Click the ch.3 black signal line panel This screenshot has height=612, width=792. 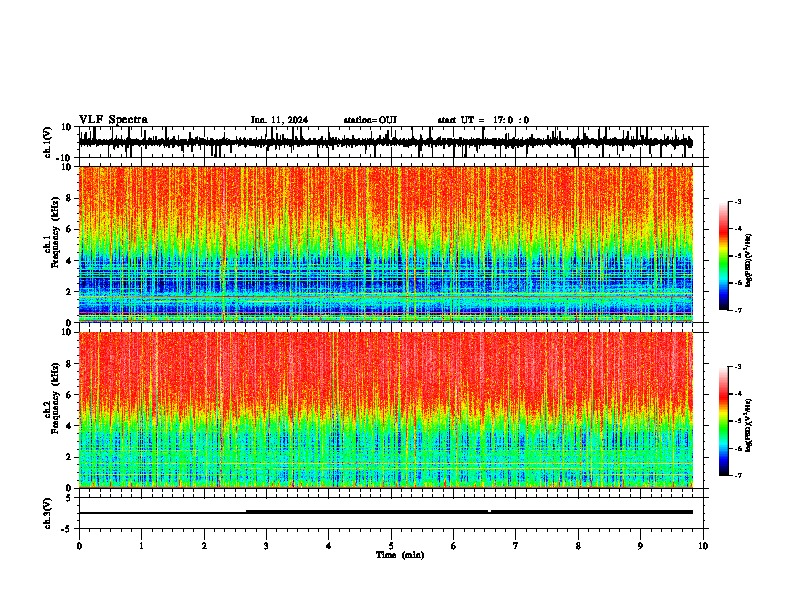point(393,513)
